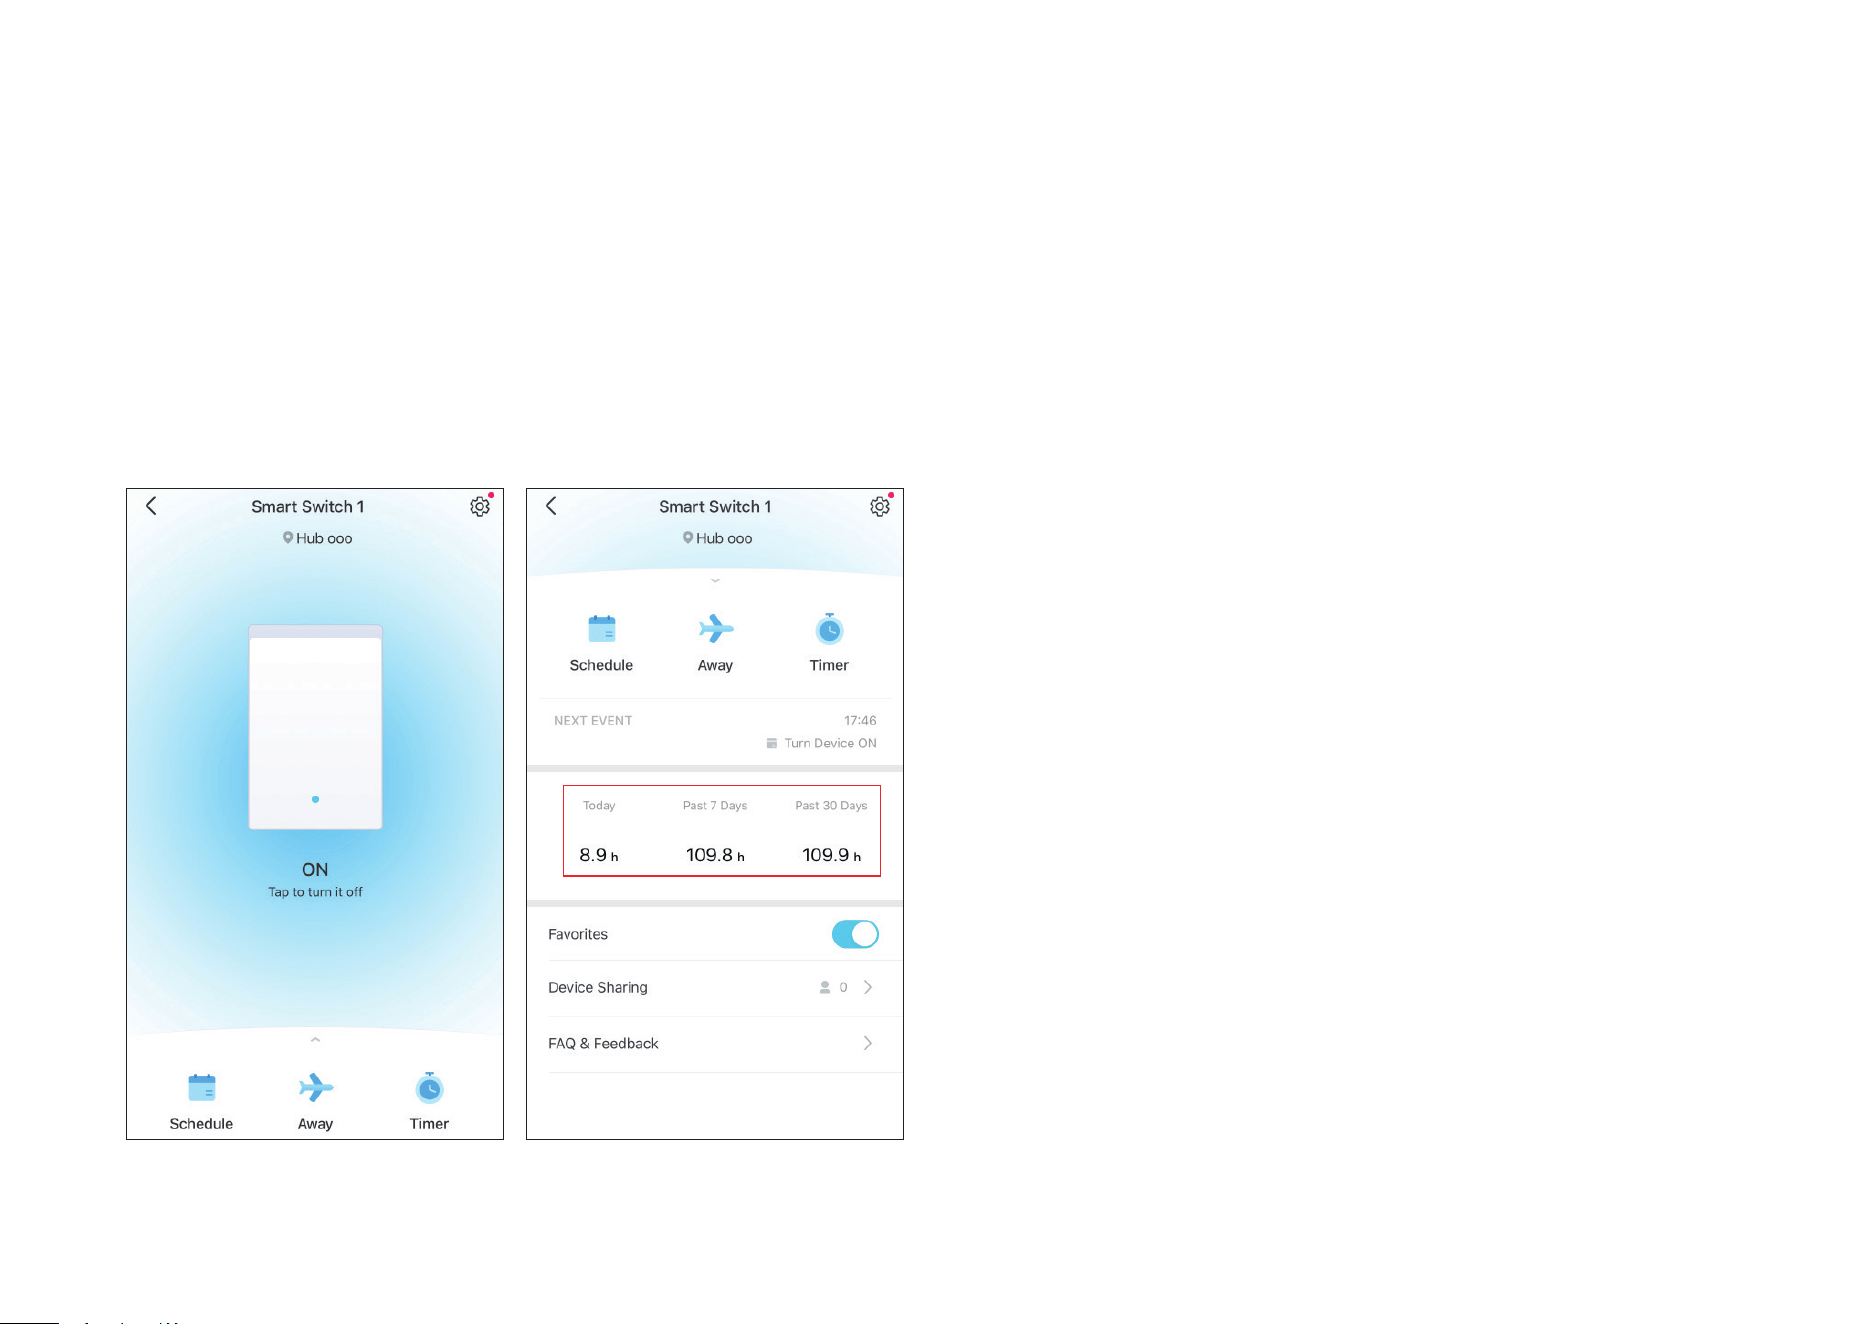Image resolution: width=1872 pixels, height=1324 pixels.
Task: Collapse panel with down chevron below Hub ooo
Action: (x=715, y=581)
